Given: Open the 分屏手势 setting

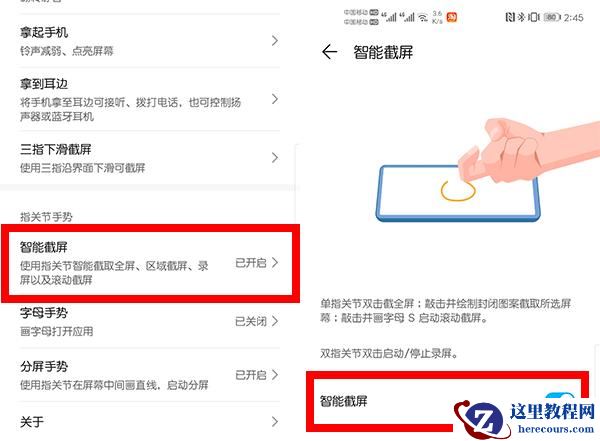Looking at the screenshot, I should tap(150, 375).
